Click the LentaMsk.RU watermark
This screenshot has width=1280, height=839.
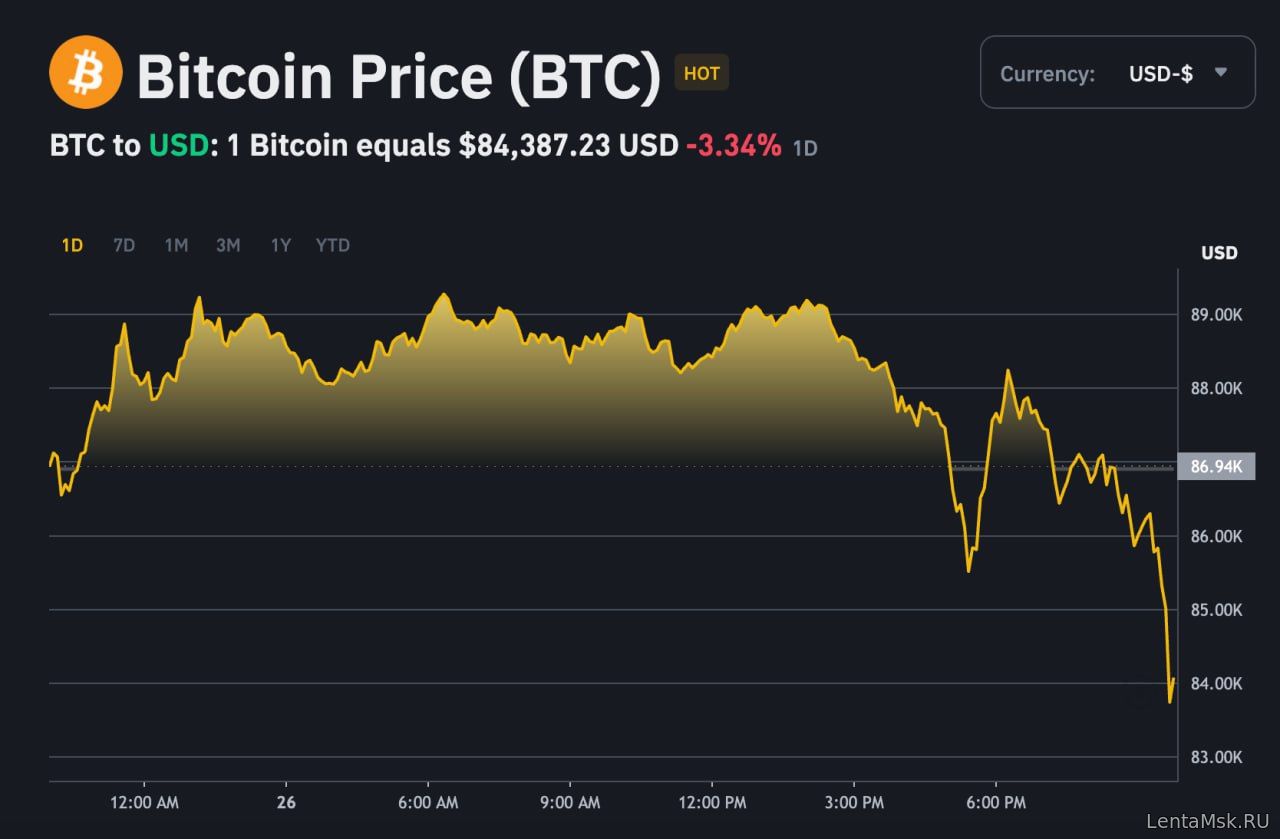1207,821
